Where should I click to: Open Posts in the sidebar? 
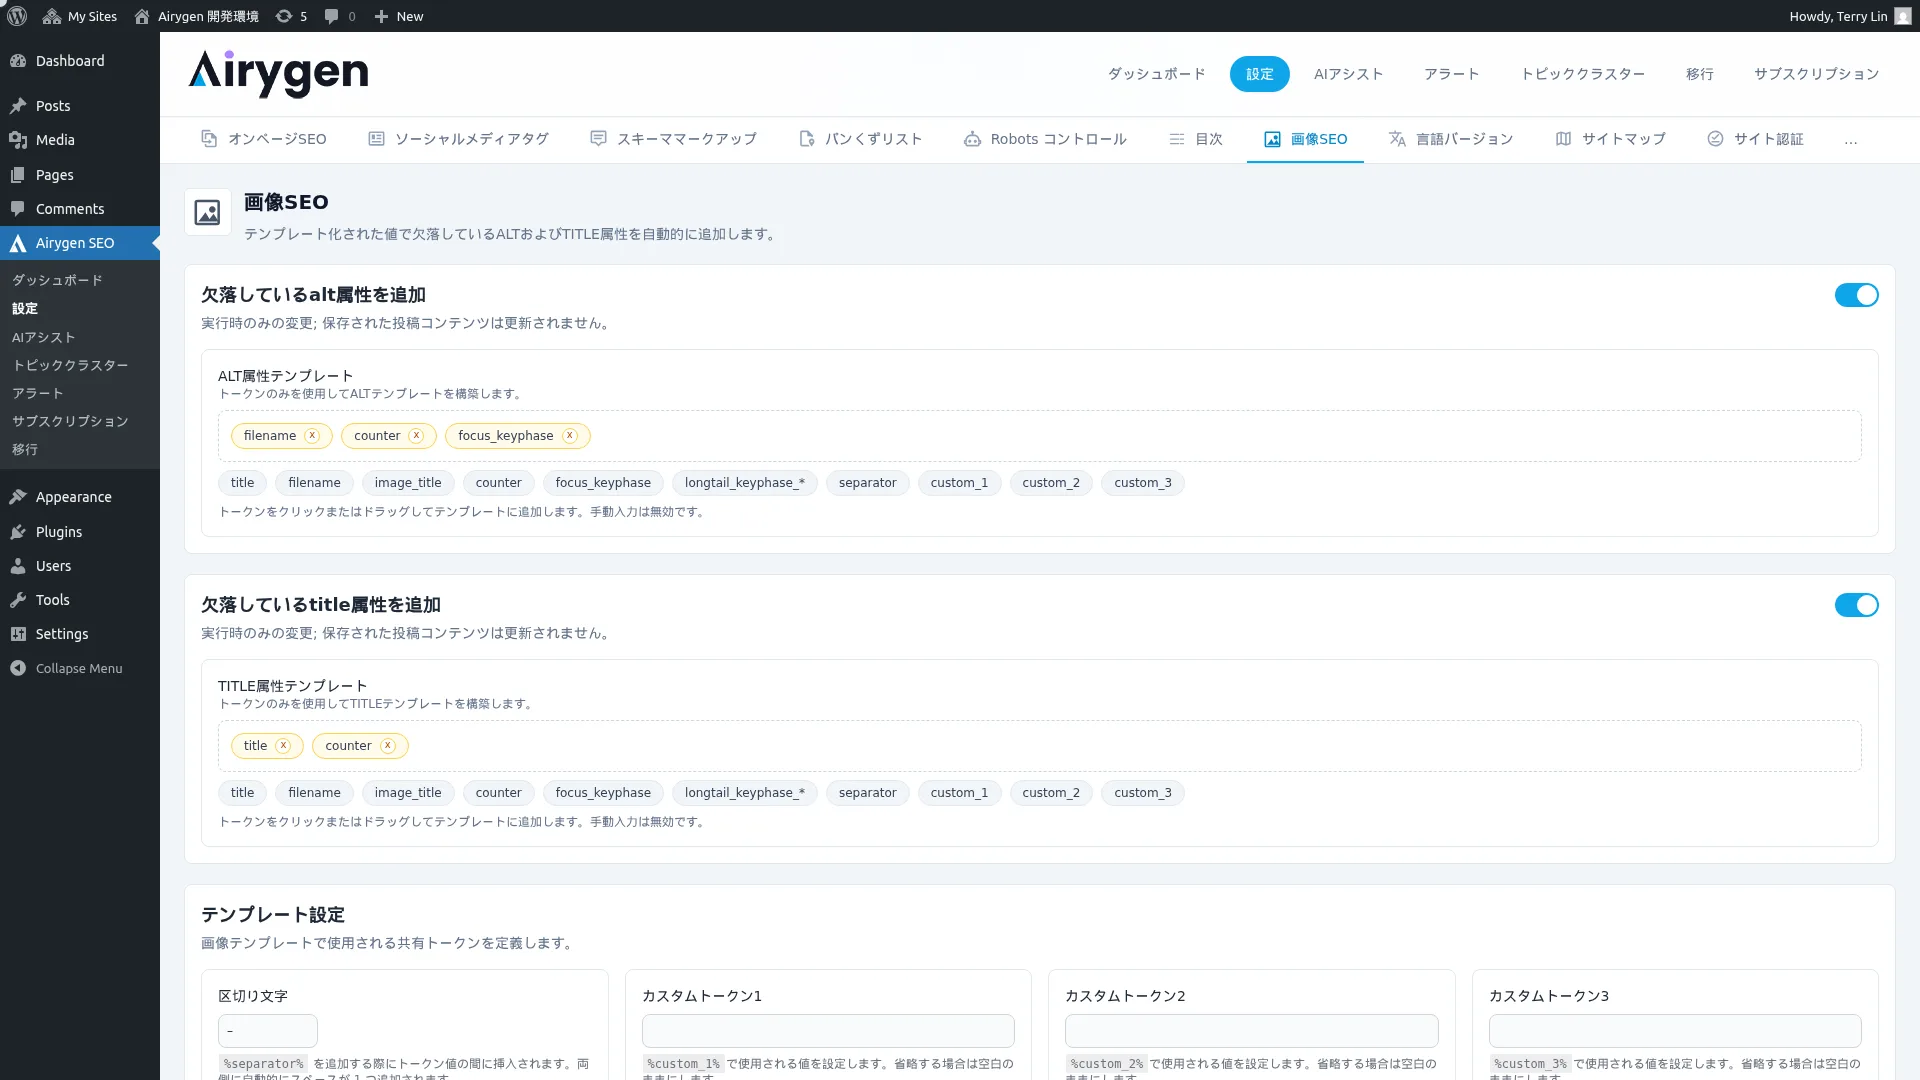point(80,106)
